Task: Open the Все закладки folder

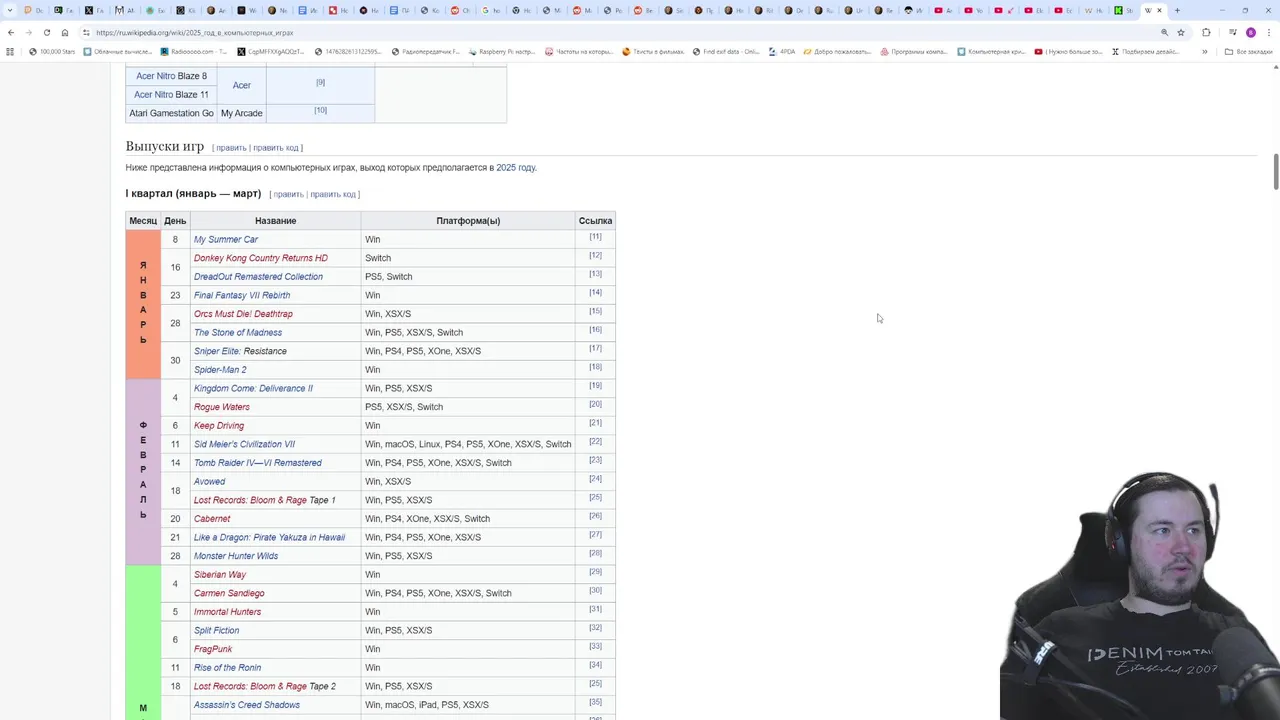Action: pyautogui.click(x=1249, y=51)
